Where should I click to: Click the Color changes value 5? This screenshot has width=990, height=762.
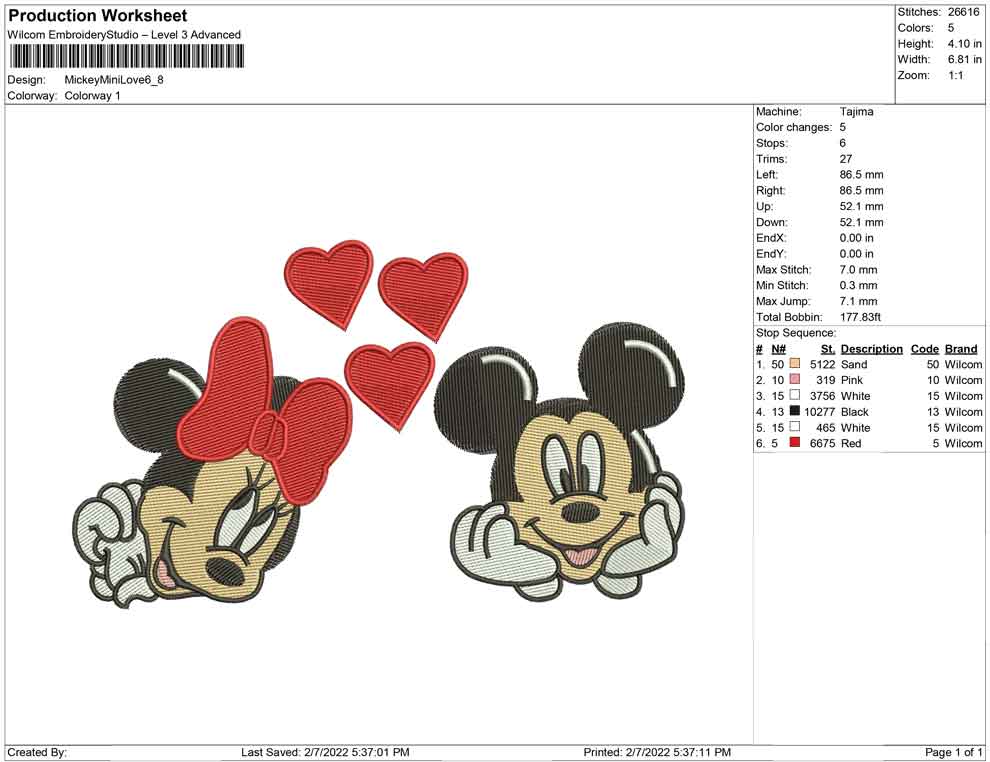pyautogui.click(x=842, y=128)
